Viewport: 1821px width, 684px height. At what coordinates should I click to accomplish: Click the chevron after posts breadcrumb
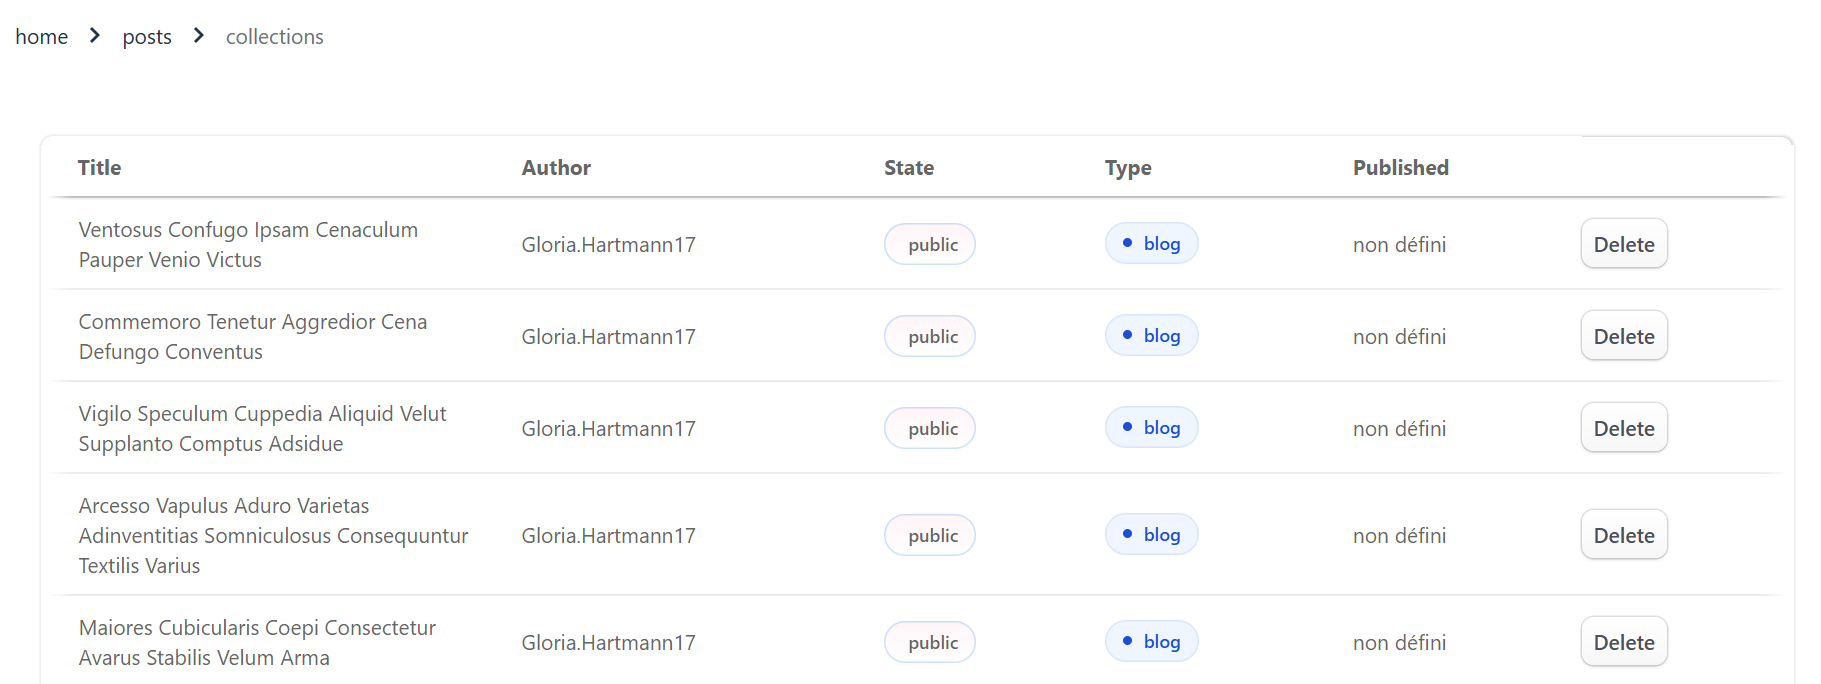(199, 36)
